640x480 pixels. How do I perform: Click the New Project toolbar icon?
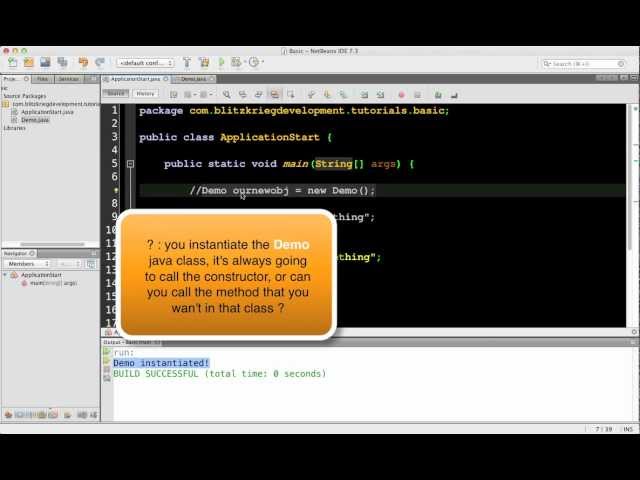tap(29, 62)
